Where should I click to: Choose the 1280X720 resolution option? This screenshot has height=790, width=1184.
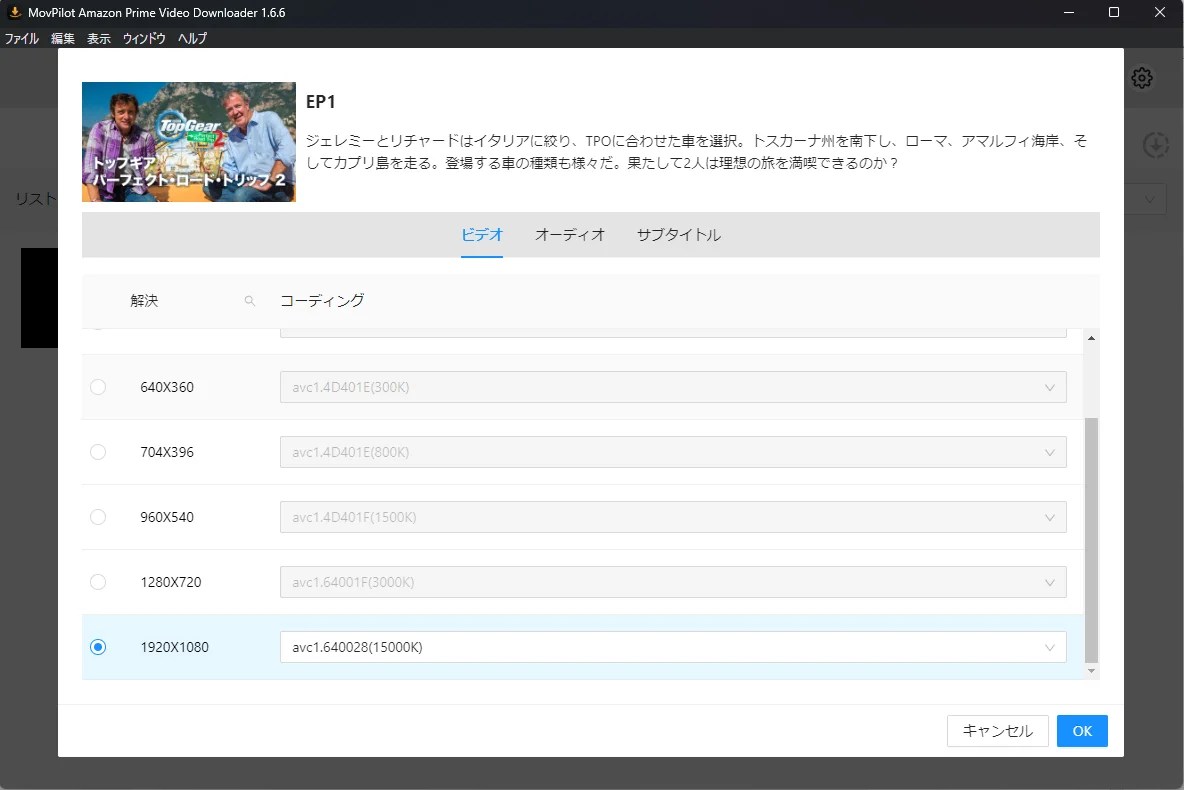click(x=98, y=582)
